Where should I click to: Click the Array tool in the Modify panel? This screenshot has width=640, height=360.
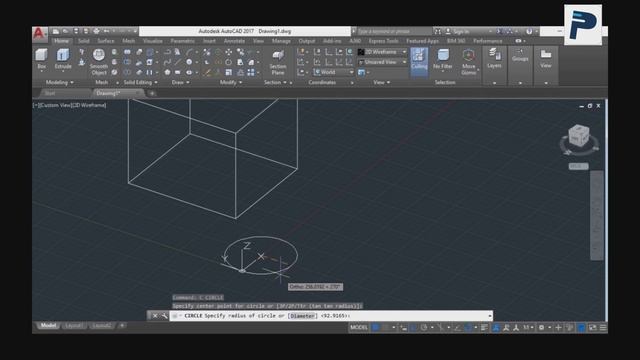pos(251,72)
